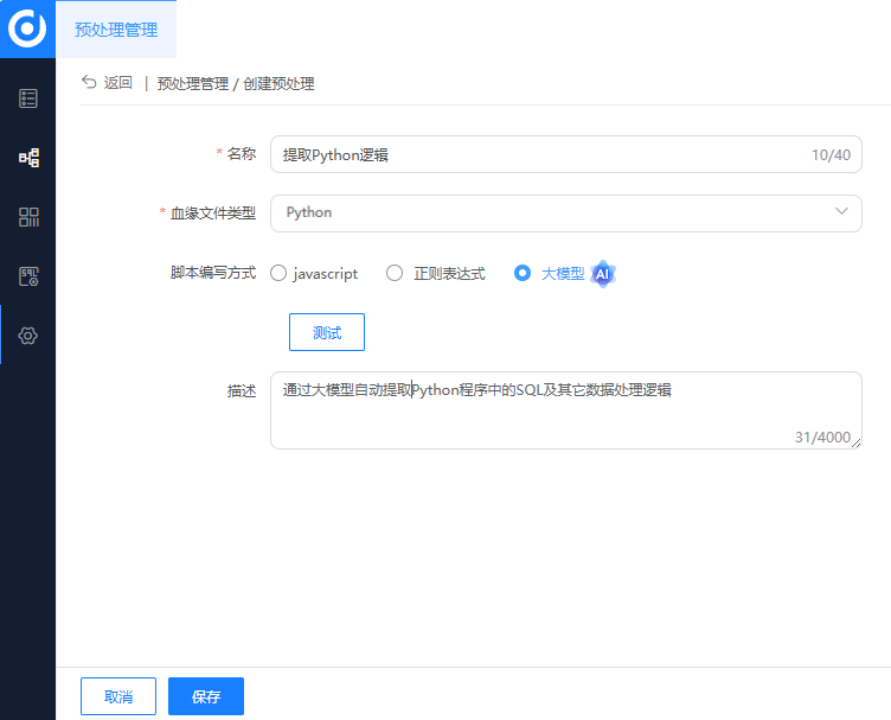The image size is (891, 720).
Task: Open the lineage graph icon in sidebar
Action: pos(27,157)
